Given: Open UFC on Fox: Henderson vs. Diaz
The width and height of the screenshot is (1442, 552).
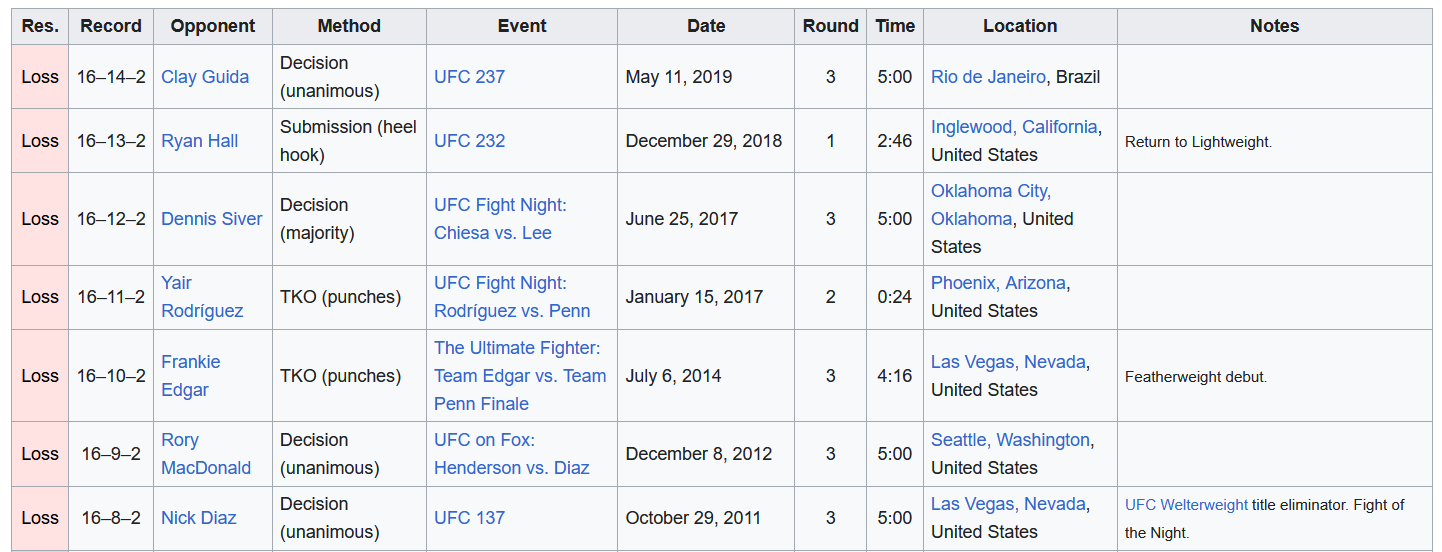Looking at the screenshot, I should coord(512,454).
